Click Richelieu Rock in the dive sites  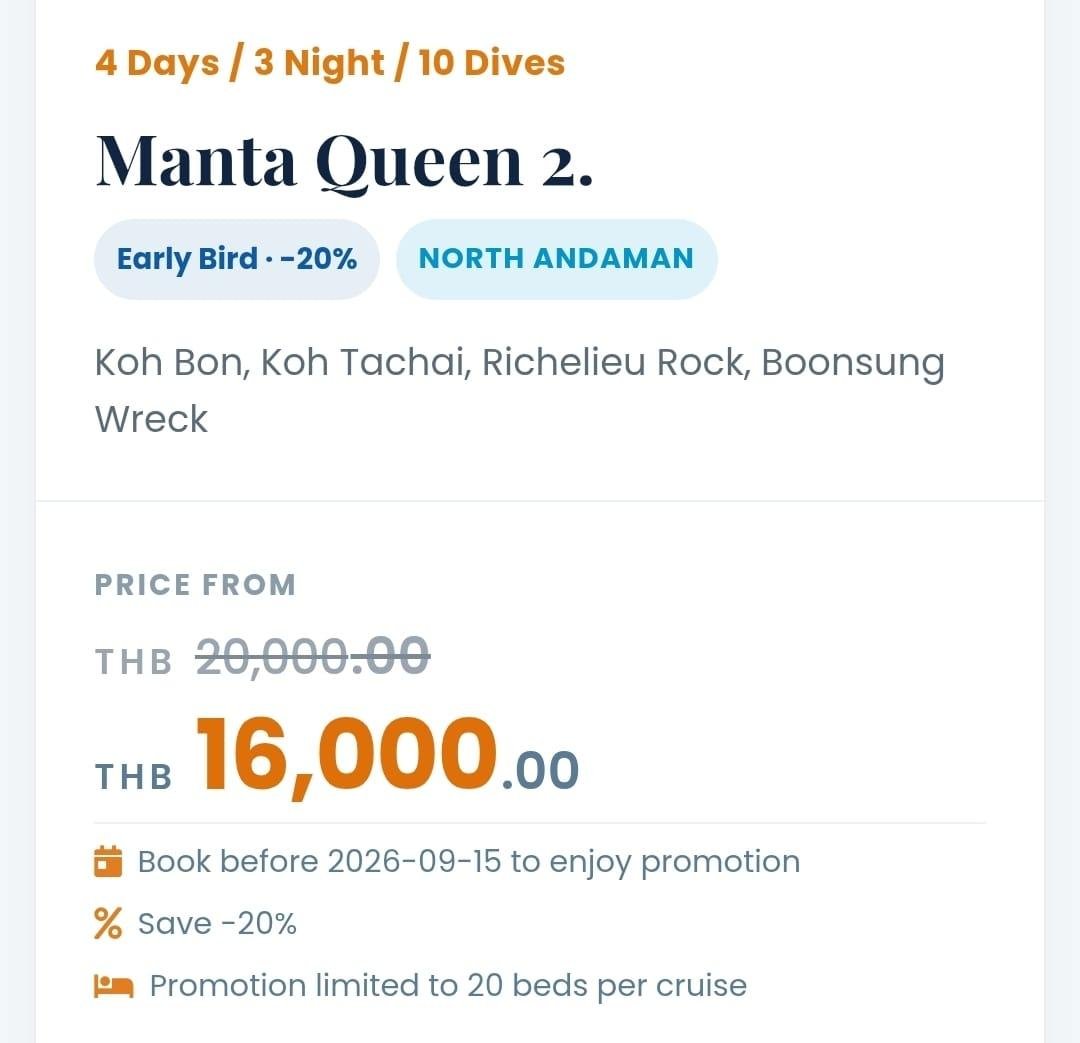pos(614,362)
